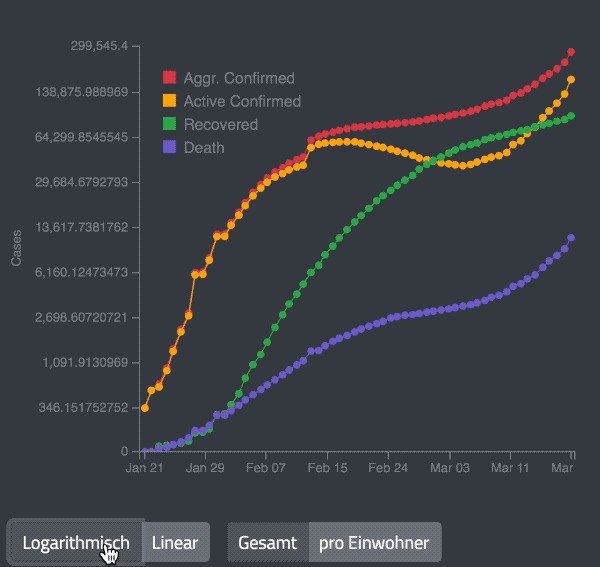
Task: Click the green Recovered legend swatch
Action: pos(170,124)
